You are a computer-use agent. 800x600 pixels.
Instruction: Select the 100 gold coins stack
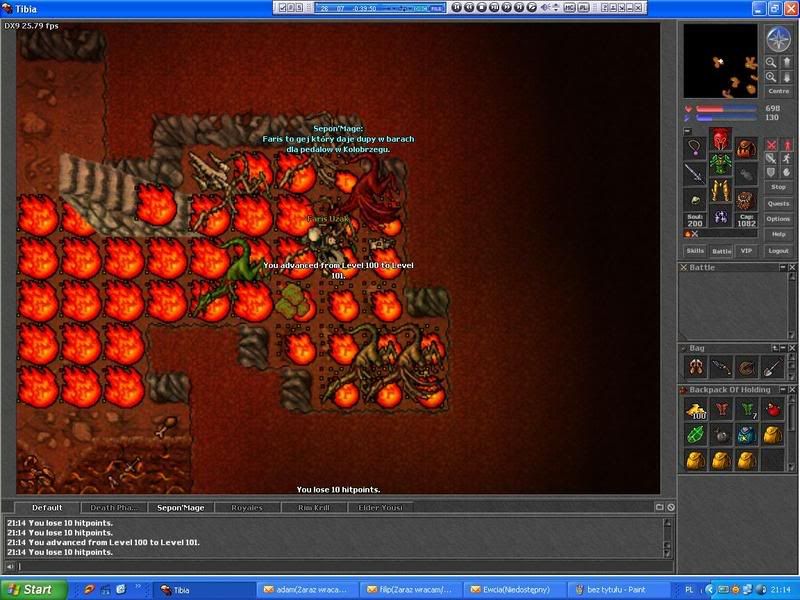click(x=696, y=410)
